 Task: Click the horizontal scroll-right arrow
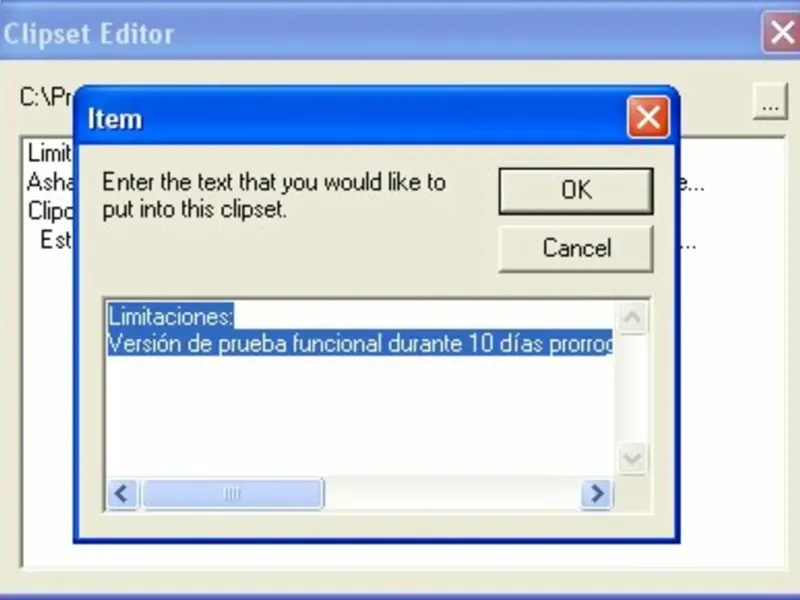click(x=596, y=493)
